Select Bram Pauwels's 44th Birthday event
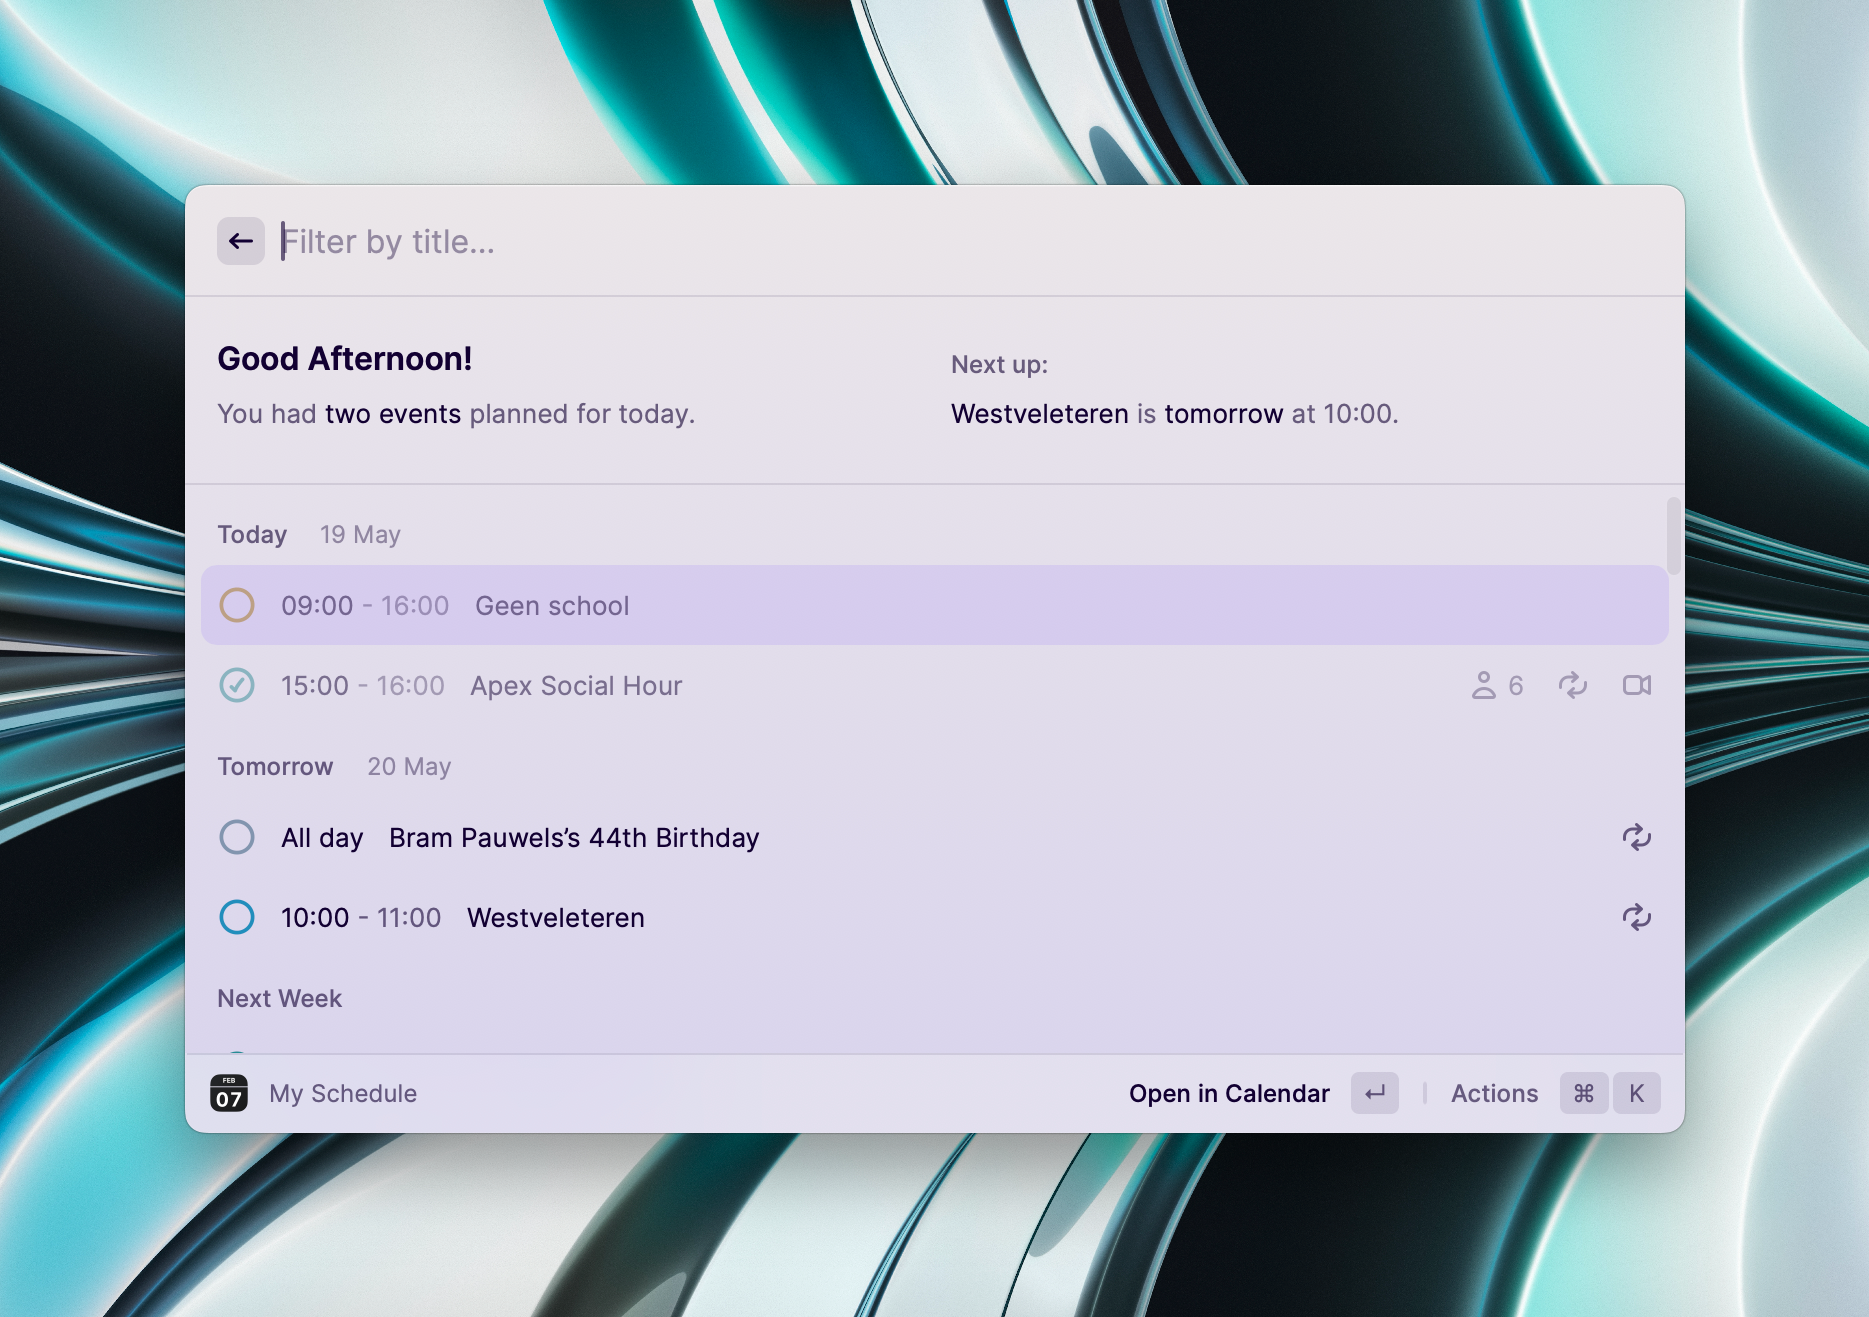The image size is (1869, 1317). pyautogui.click(x=934, y=837)
